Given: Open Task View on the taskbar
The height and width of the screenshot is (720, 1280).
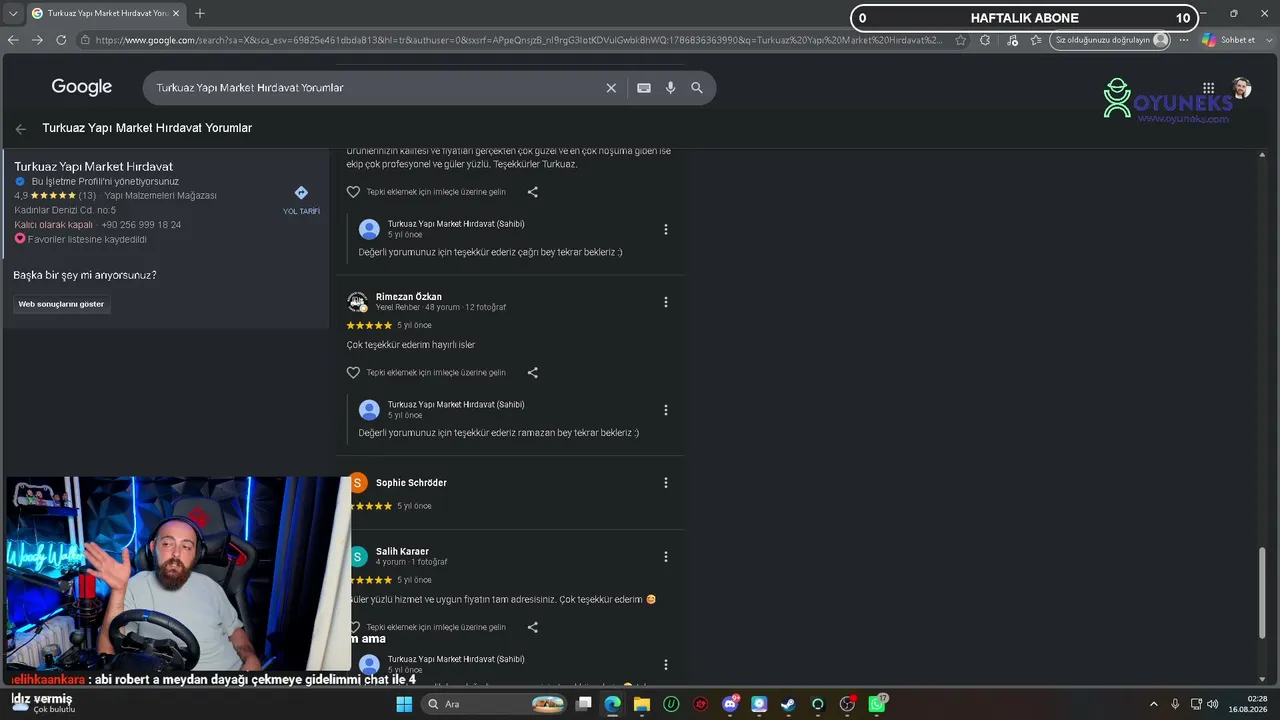Looking at the screenshot, I should [x=584, y=704].
